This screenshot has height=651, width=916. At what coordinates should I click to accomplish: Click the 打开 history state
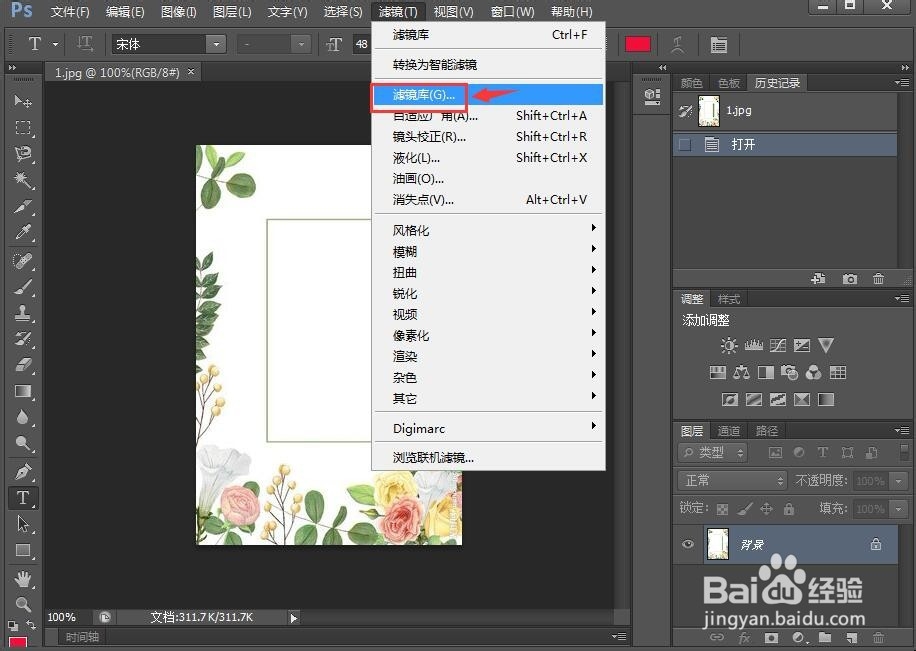pos(744,144)
